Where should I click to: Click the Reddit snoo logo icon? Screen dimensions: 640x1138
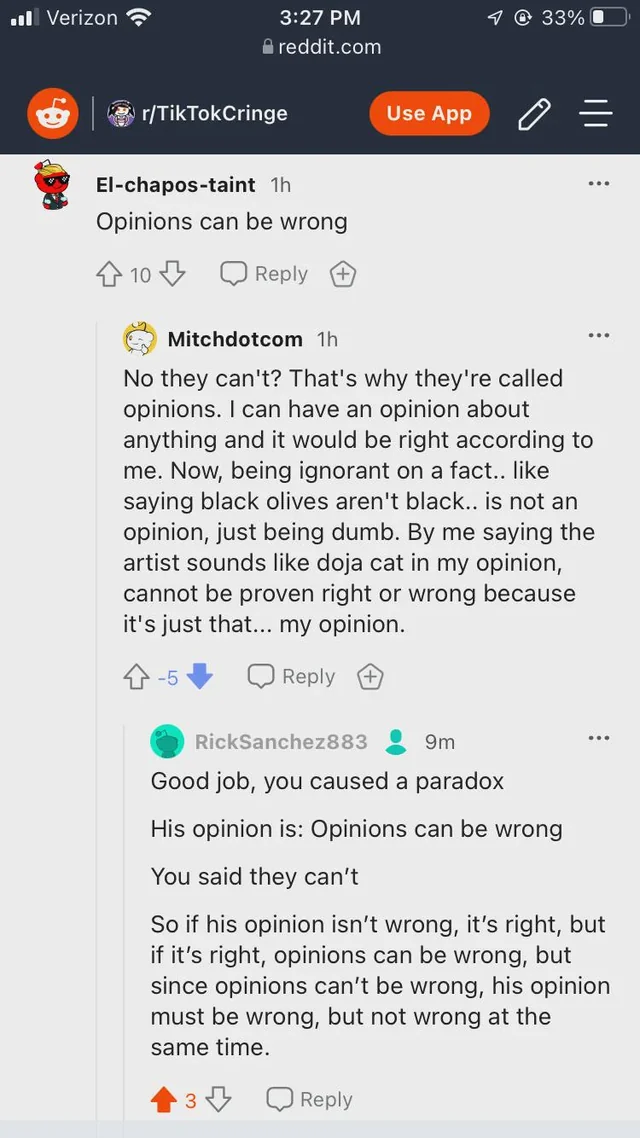(x=52, y=113)
